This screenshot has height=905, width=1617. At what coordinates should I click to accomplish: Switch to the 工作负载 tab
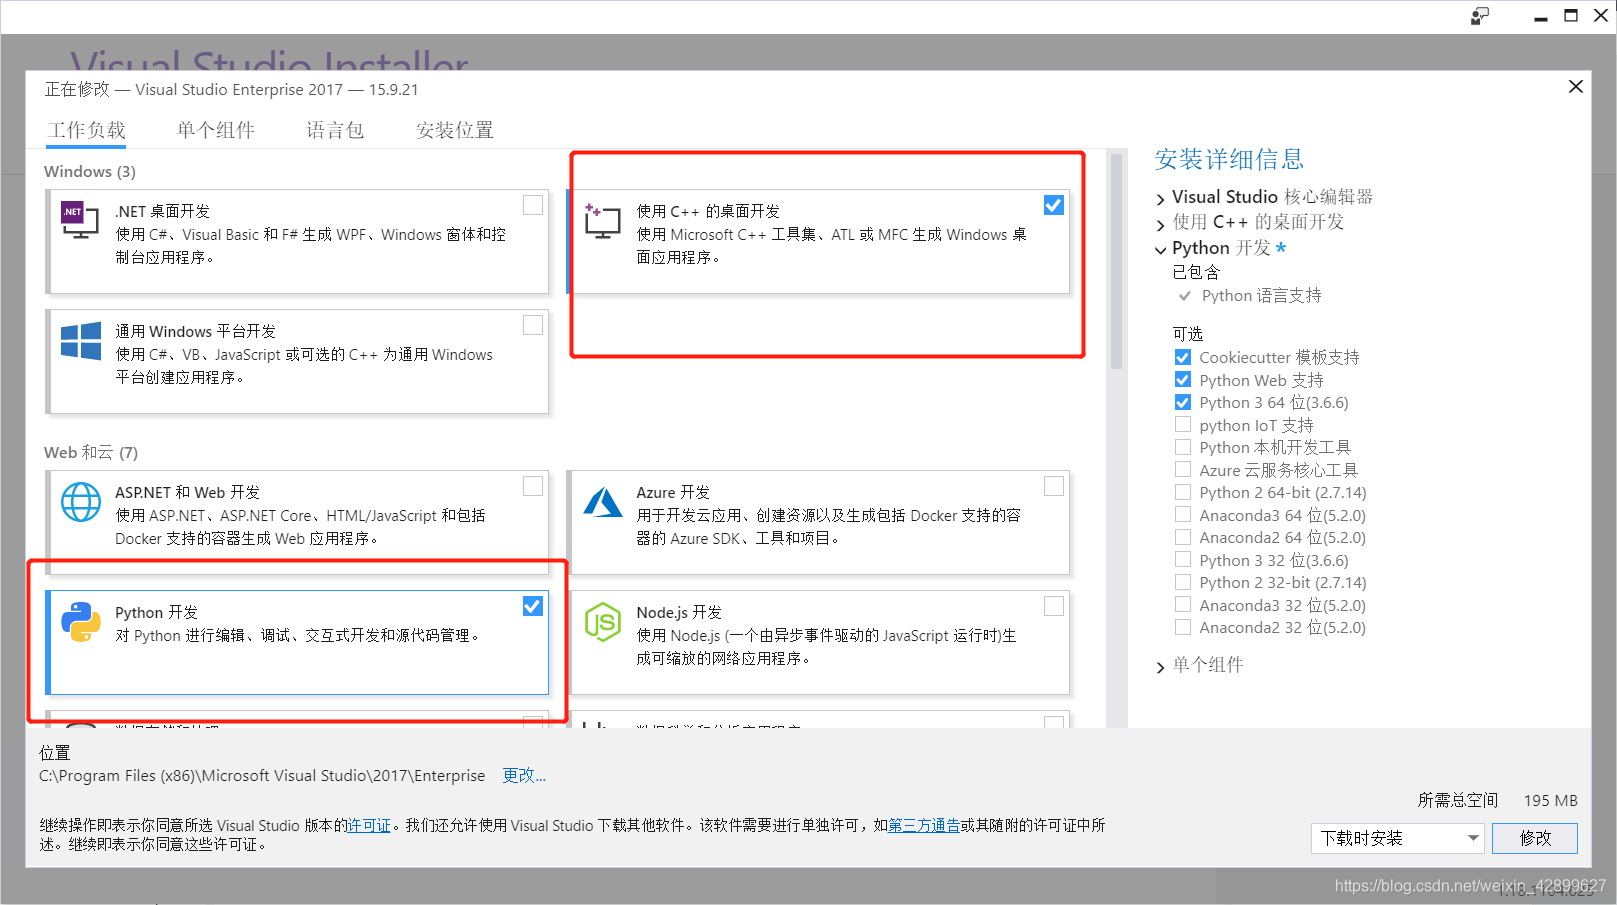pos(87,130)
